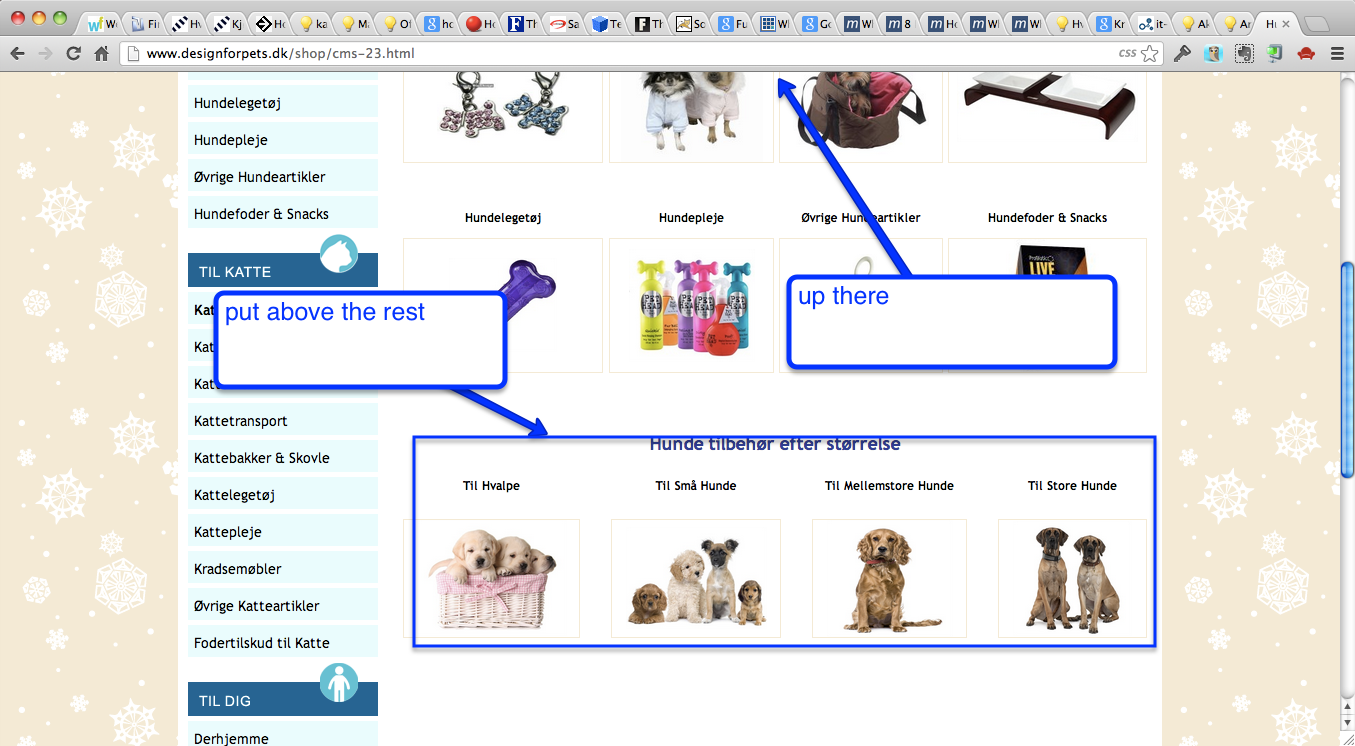
Task: Click the browser back arrow button
Action: [17, 54]
